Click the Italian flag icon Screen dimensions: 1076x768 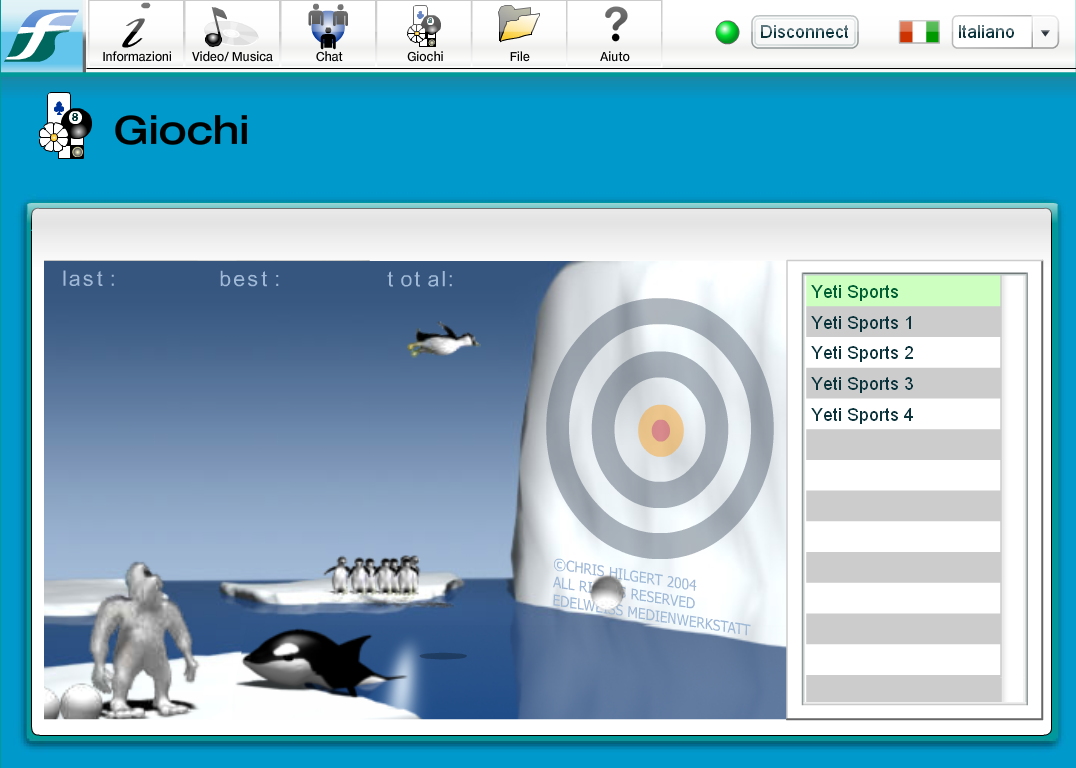(x=919, y=32)
